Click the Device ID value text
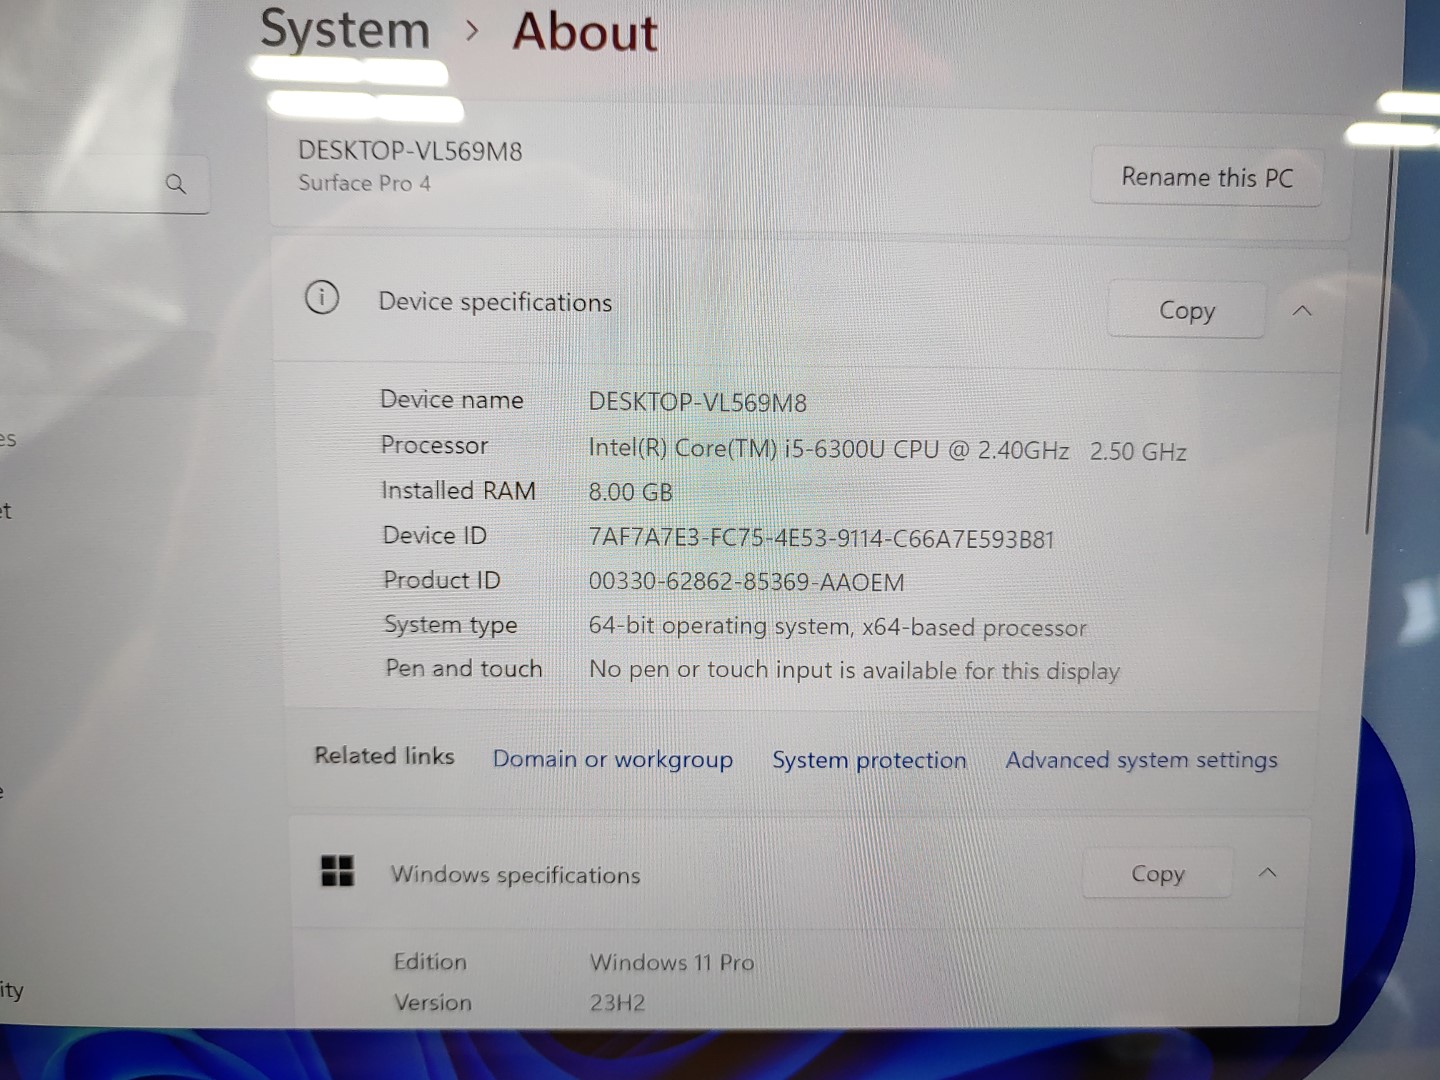This screenshot has height=1080, width=1440. pyautogui.click(x=821, y=539)
